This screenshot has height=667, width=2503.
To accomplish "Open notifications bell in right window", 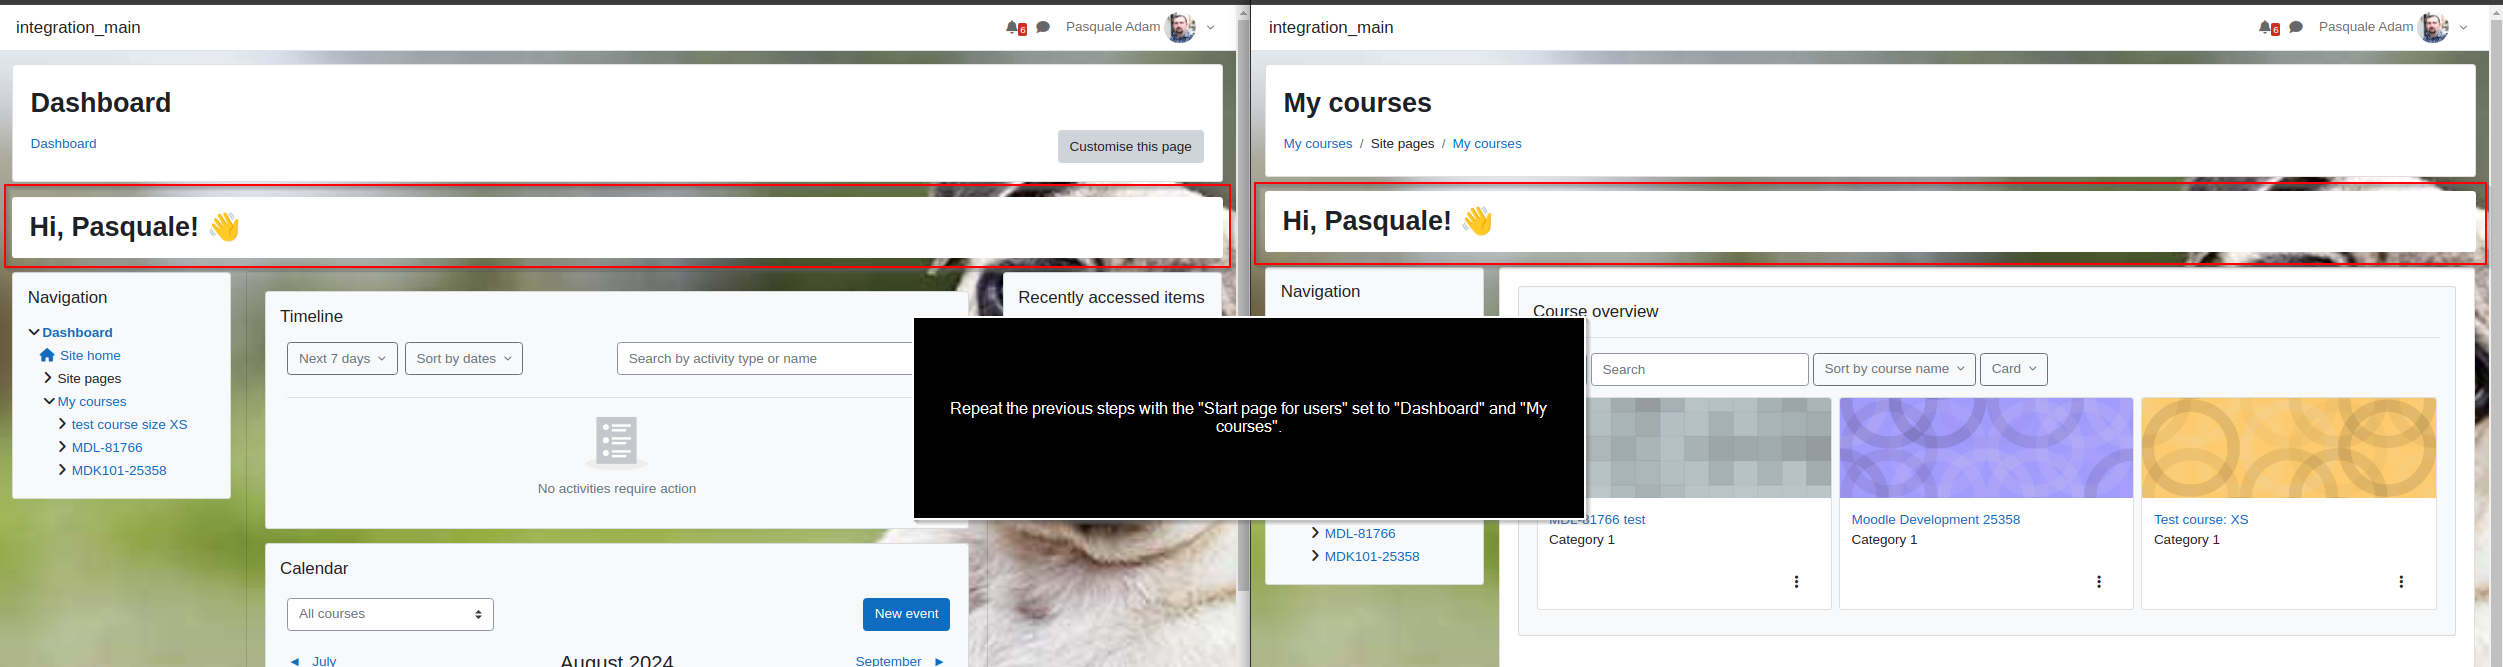I will click(2267, 27).
